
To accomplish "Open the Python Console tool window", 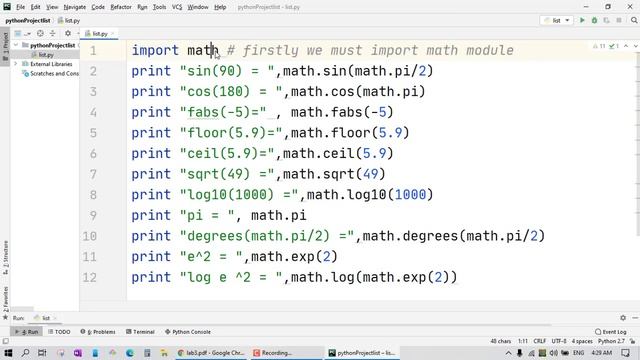I will click(188, 332).
